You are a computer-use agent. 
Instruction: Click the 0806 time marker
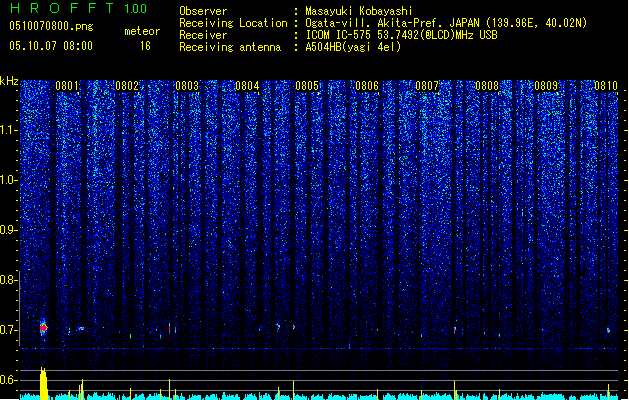[367, 85]
